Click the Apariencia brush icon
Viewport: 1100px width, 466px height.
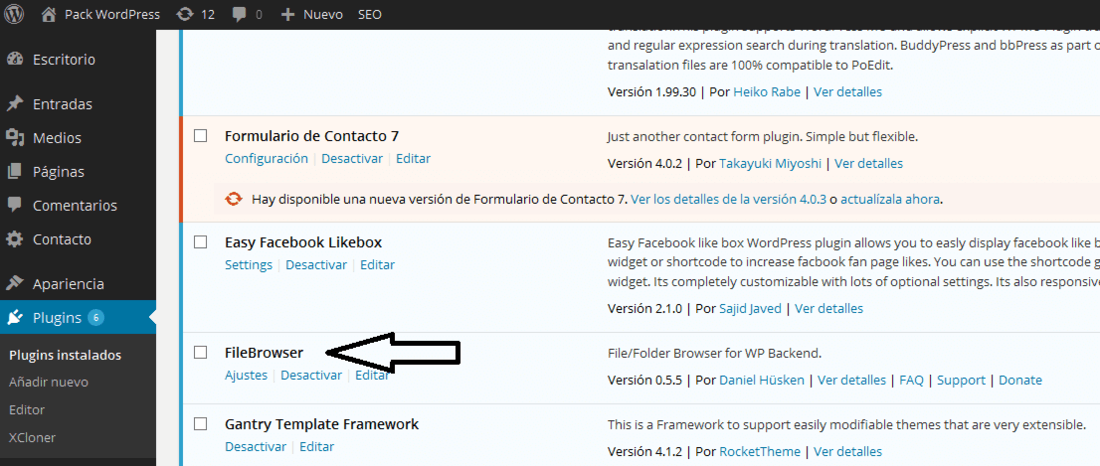coord(15,284)
